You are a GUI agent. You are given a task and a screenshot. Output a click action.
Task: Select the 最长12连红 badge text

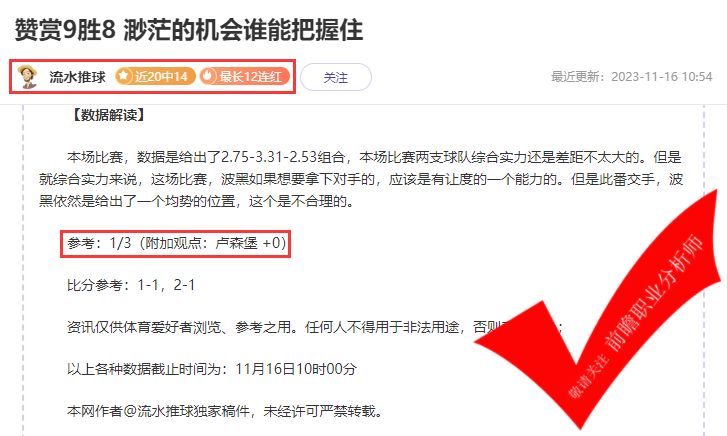251,77
